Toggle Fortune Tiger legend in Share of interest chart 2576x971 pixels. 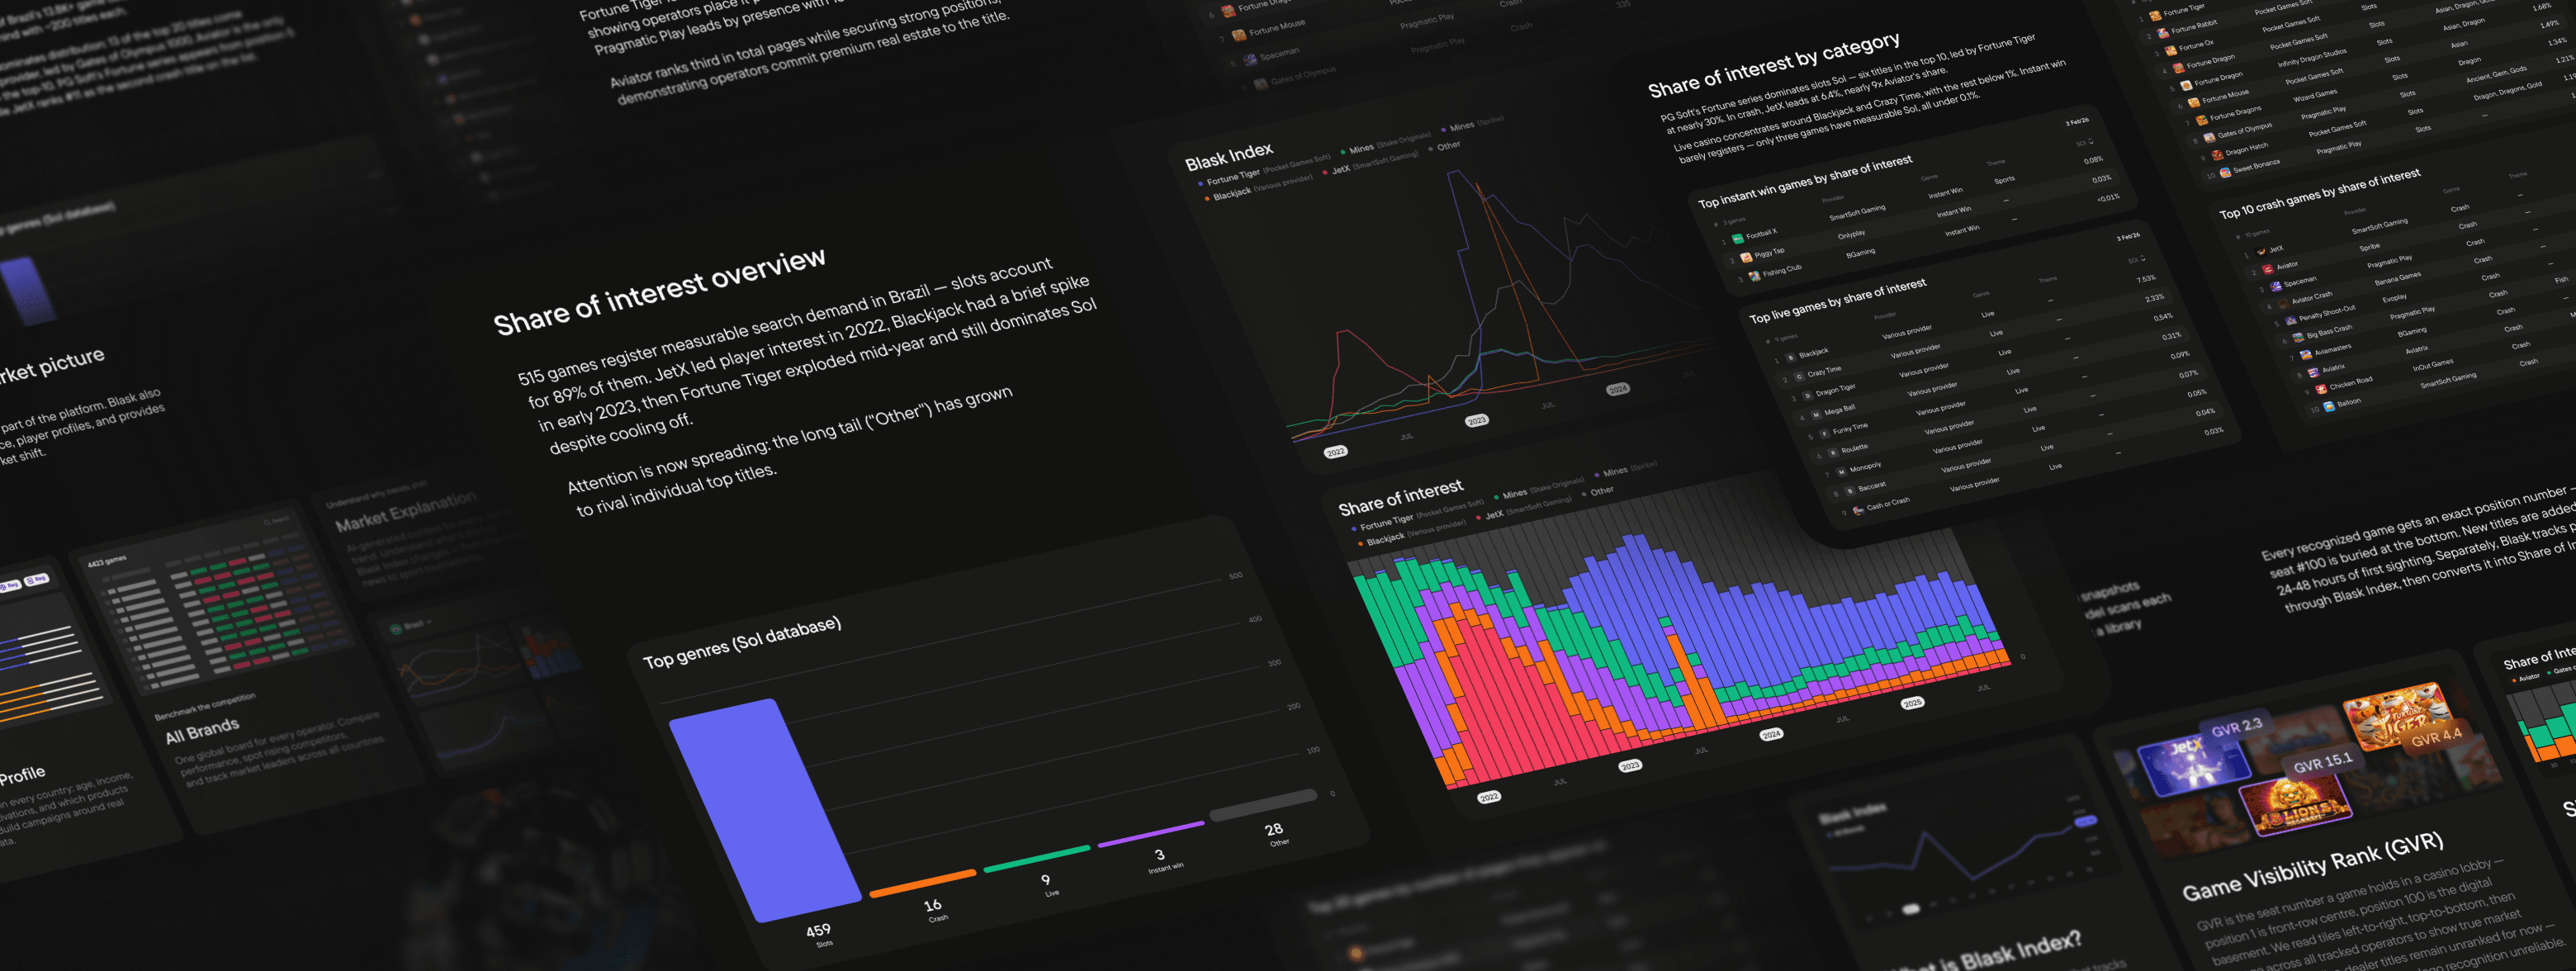coord(1386,524)
